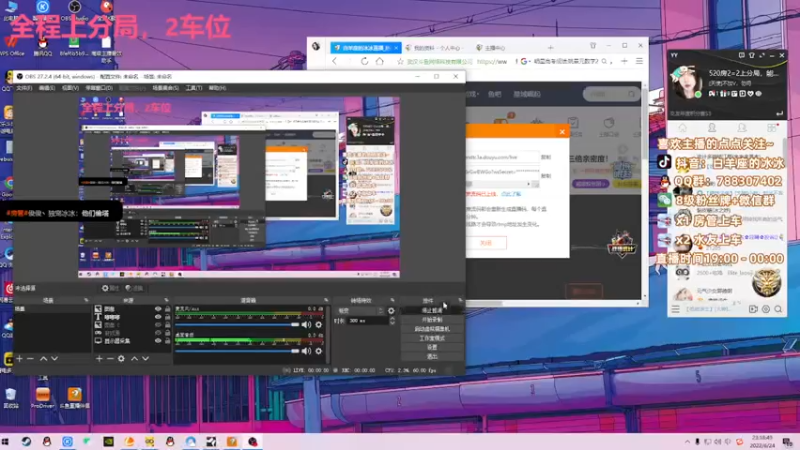Pop out the audio mixer dock panel
800x450 pixels.
pyautogui.click(x=326, y=300)
